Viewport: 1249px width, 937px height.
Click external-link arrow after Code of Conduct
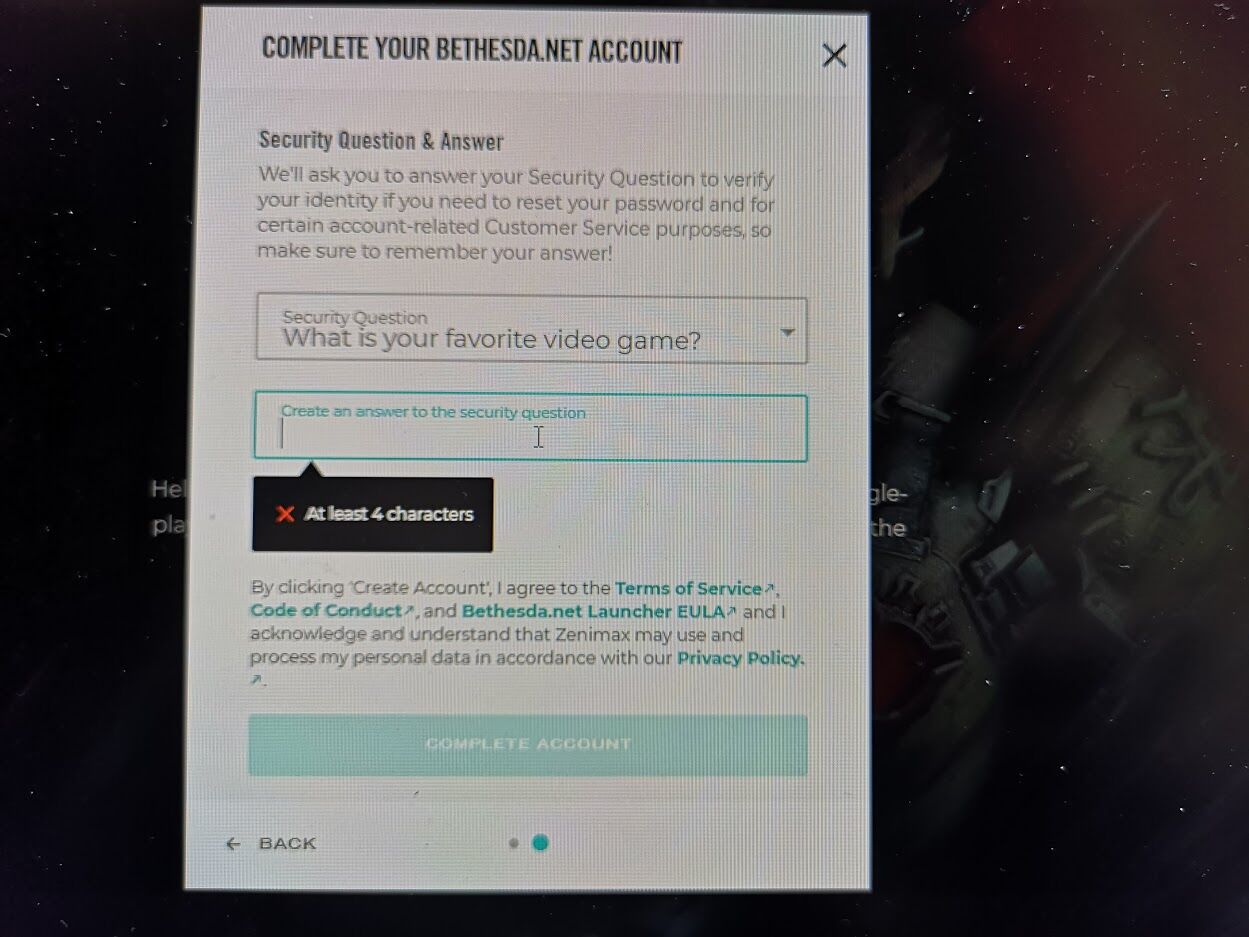[x=408, y=611]
